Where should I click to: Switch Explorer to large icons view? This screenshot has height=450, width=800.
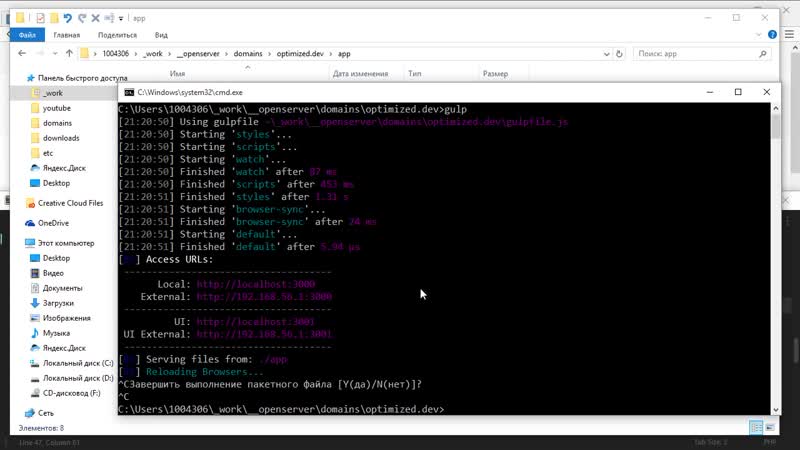(x=770, y=427)
